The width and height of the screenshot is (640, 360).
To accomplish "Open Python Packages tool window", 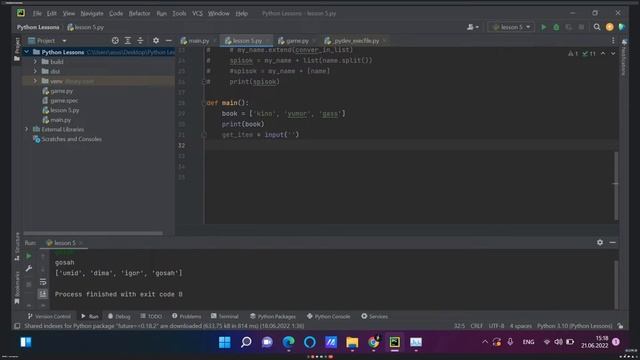I will click(x=273, y=316).
